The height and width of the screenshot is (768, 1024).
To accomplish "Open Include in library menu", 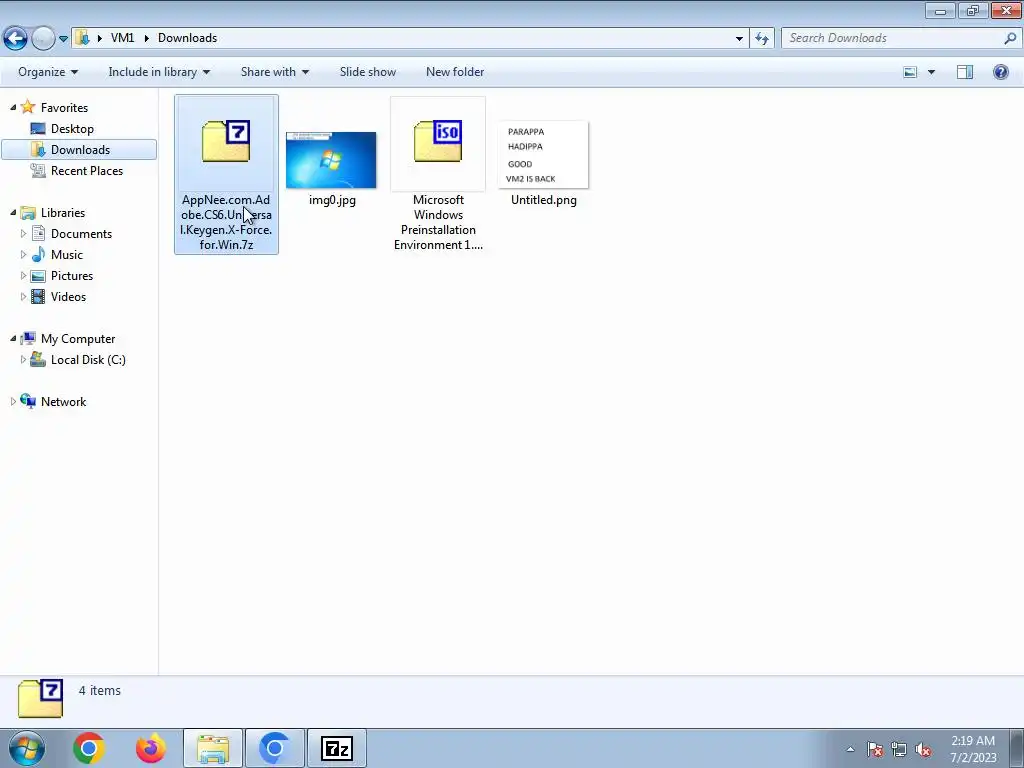I will (x=159, y=72).
